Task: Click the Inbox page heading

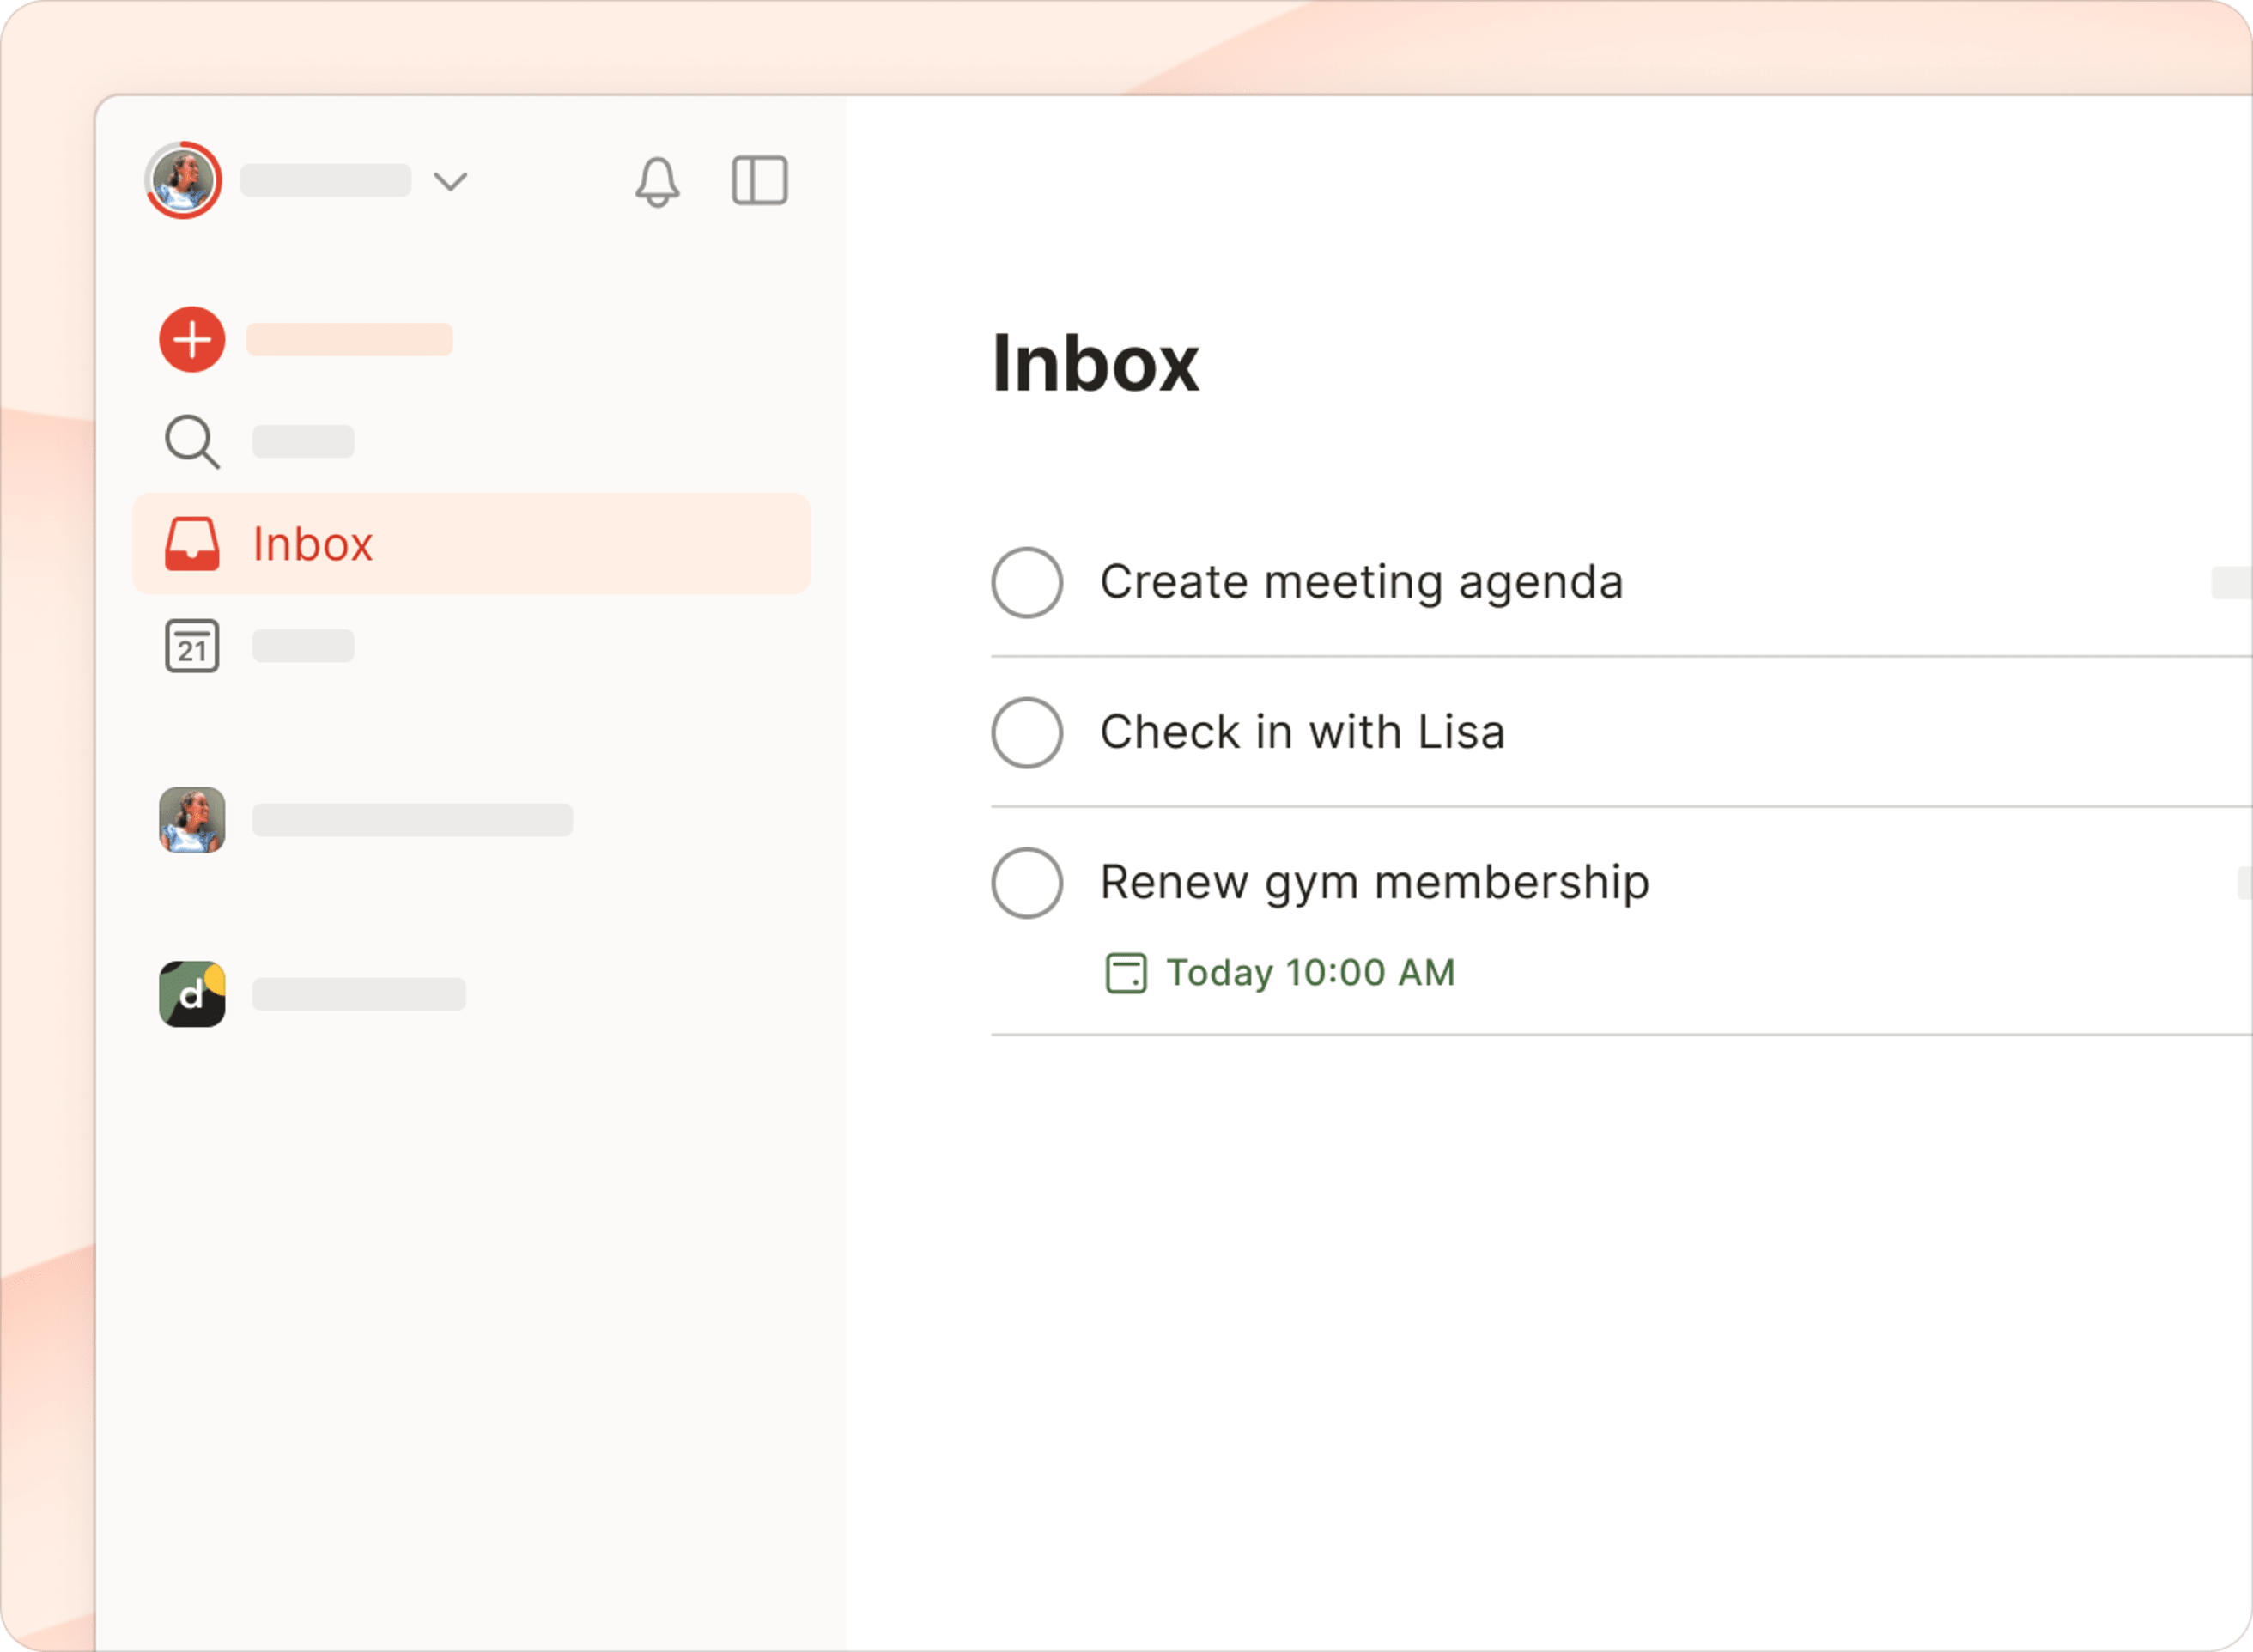Action: click(1095, 363)
